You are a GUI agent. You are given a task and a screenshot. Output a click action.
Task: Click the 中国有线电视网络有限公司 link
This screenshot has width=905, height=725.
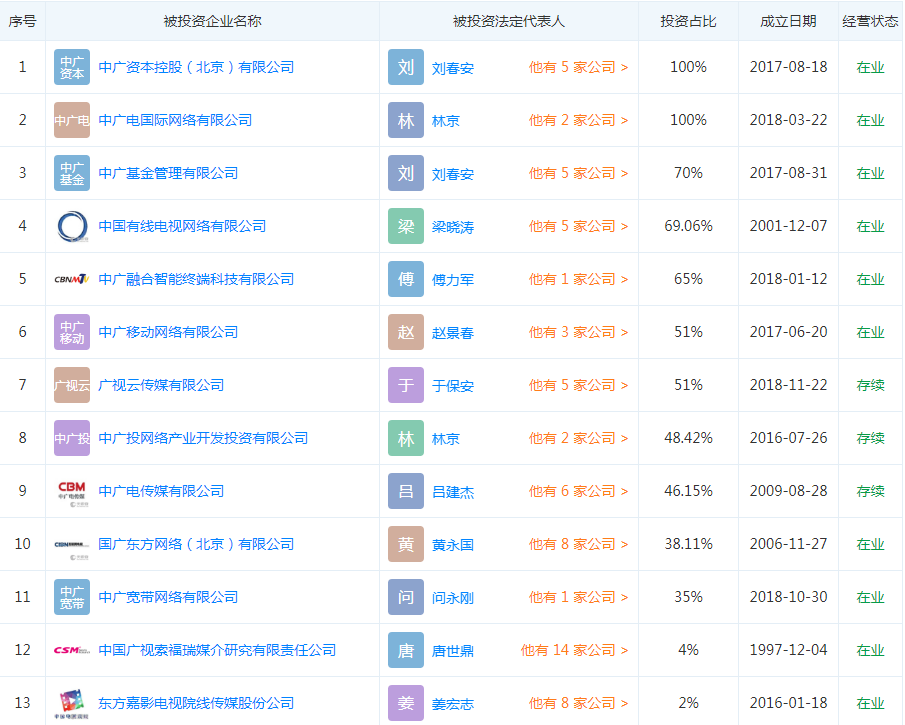click(x=182, y=226)
